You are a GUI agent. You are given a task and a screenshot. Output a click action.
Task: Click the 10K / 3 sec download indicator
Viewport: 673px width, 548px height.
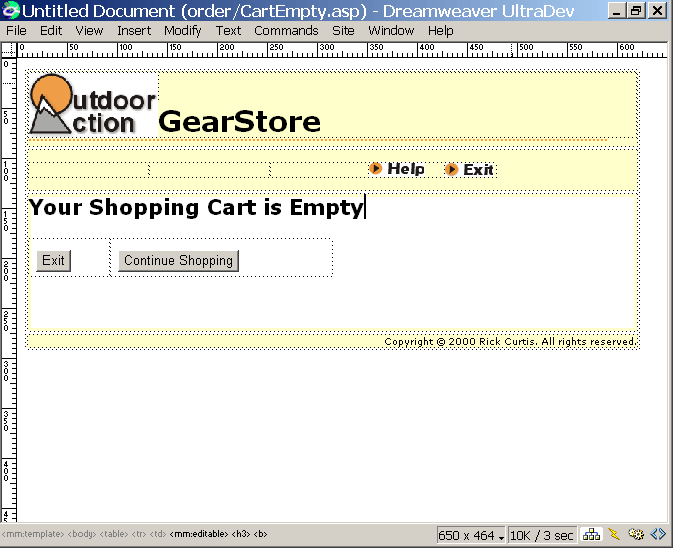(x=543, y=536)
